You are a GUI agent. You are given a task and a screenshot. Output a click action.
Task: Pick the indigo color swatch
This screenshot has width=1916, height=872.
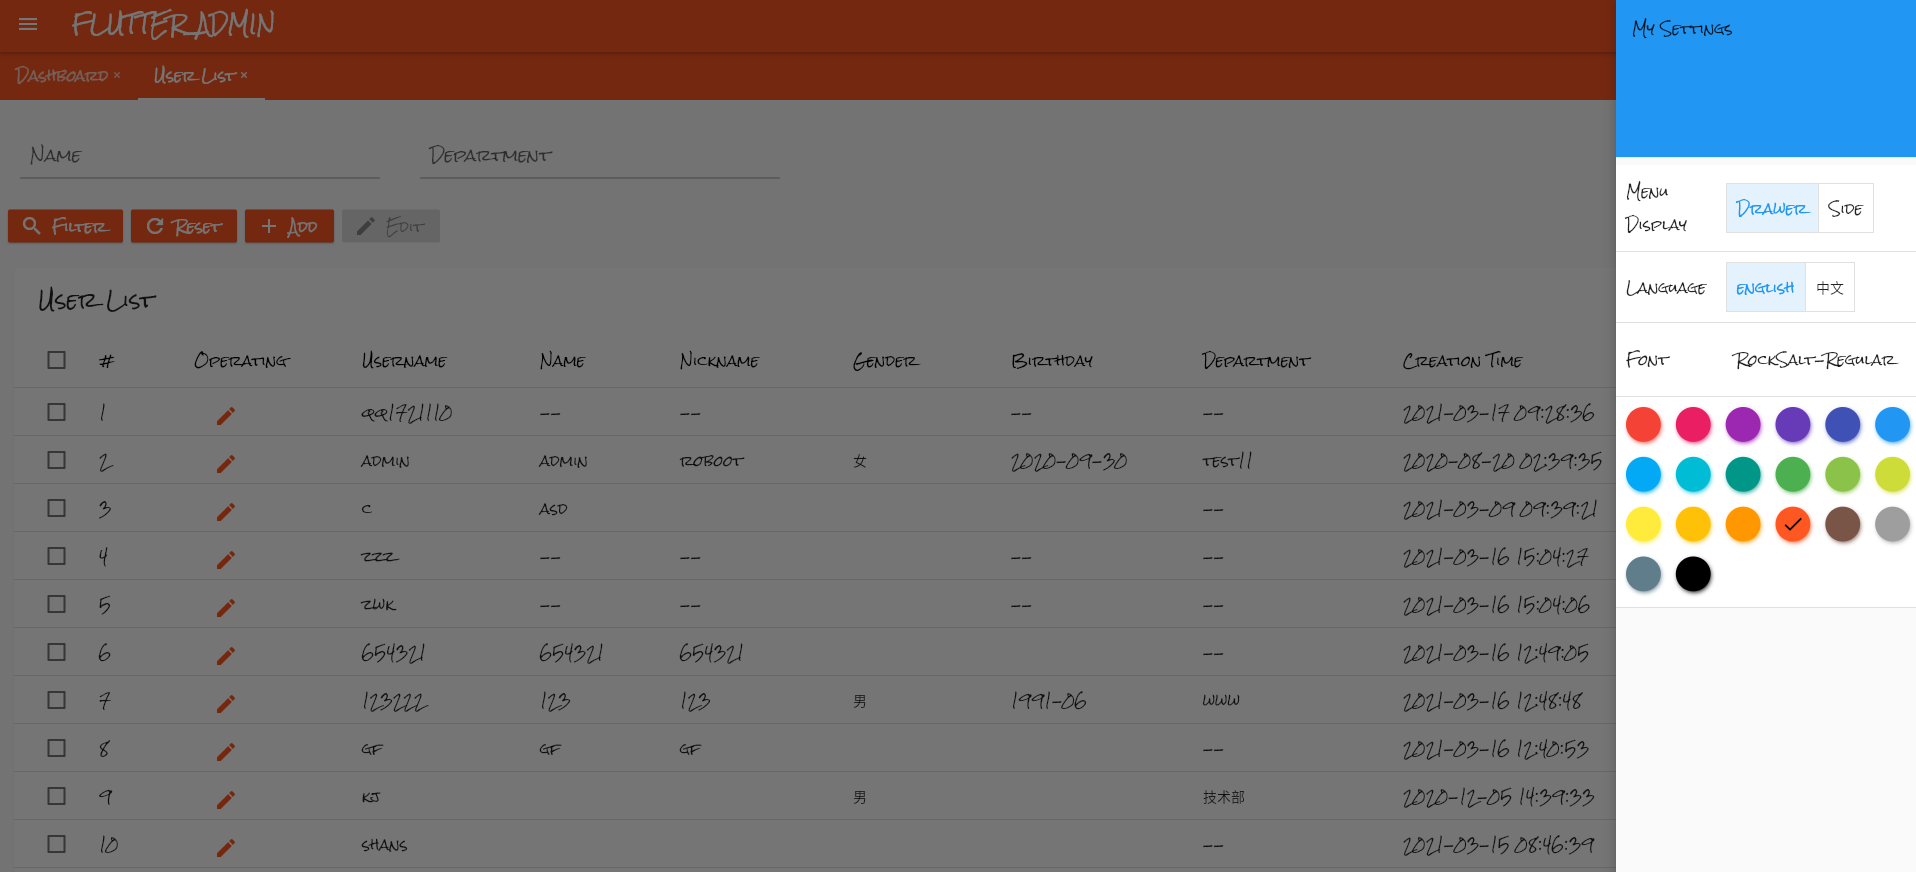[x=1843, y=424]
